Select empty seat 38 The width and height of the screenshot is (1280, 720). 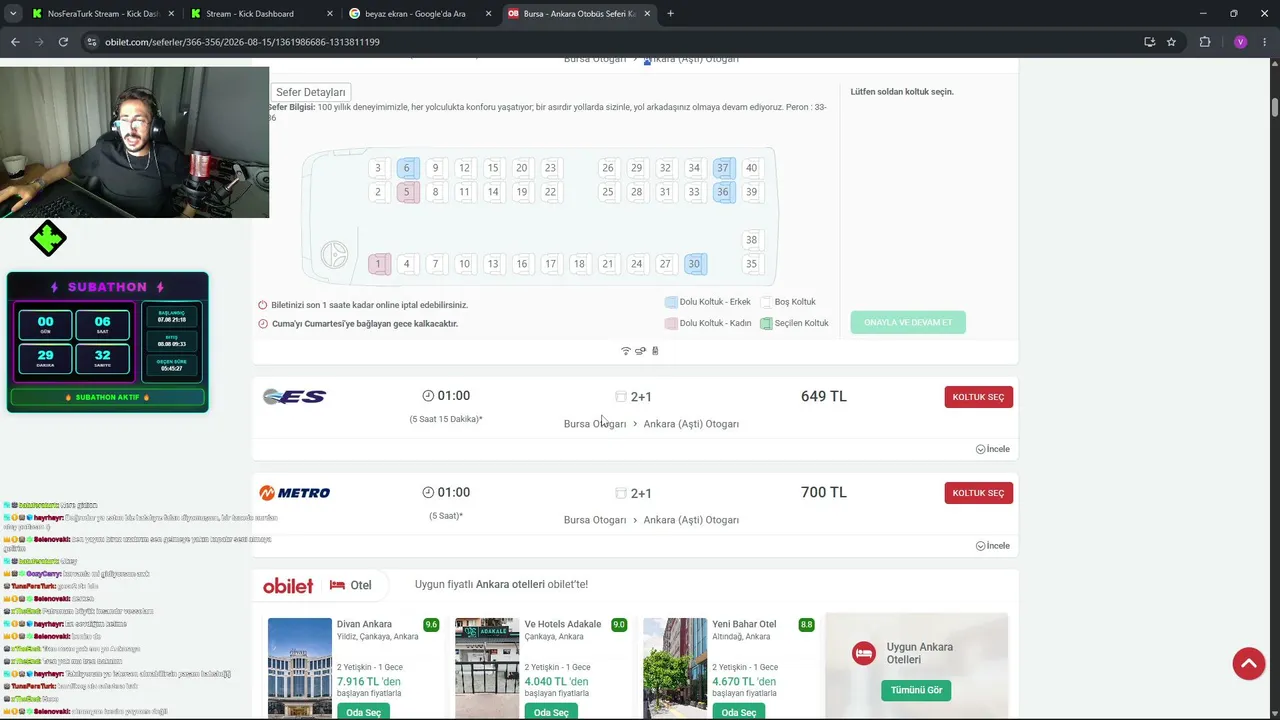pos(752,240)
